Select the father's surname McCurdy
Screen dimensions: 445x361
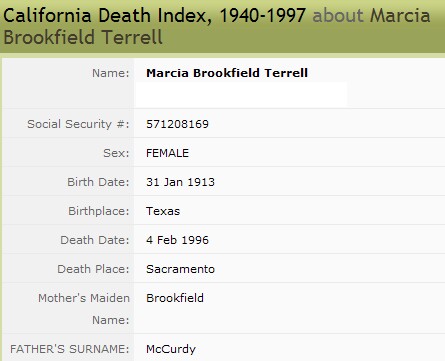171,349
